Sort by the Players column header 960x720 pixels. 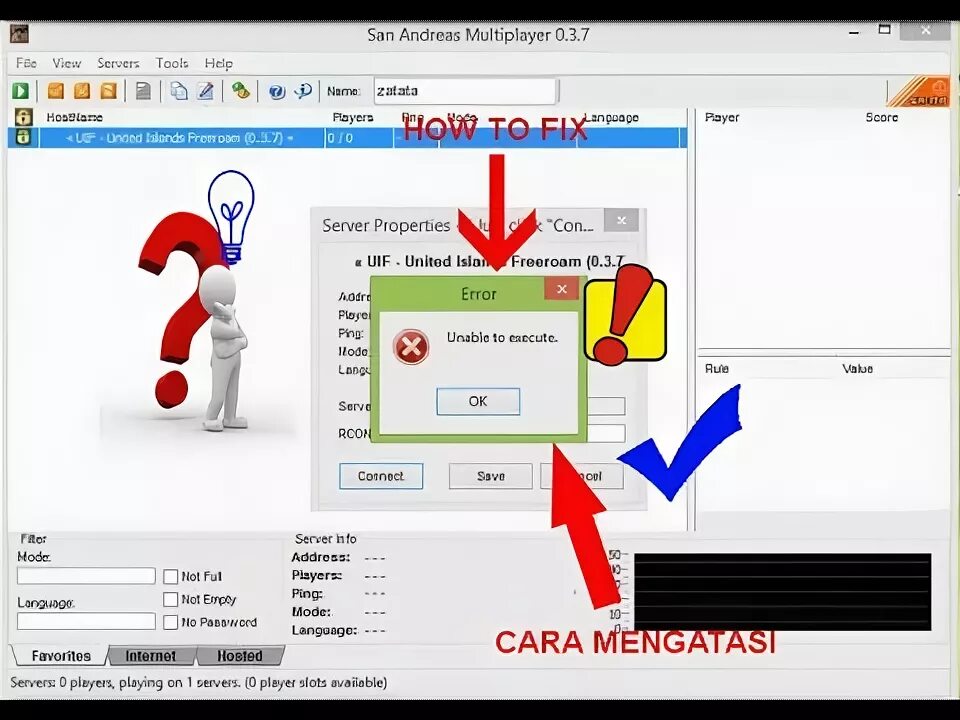[x=353, y=117]
